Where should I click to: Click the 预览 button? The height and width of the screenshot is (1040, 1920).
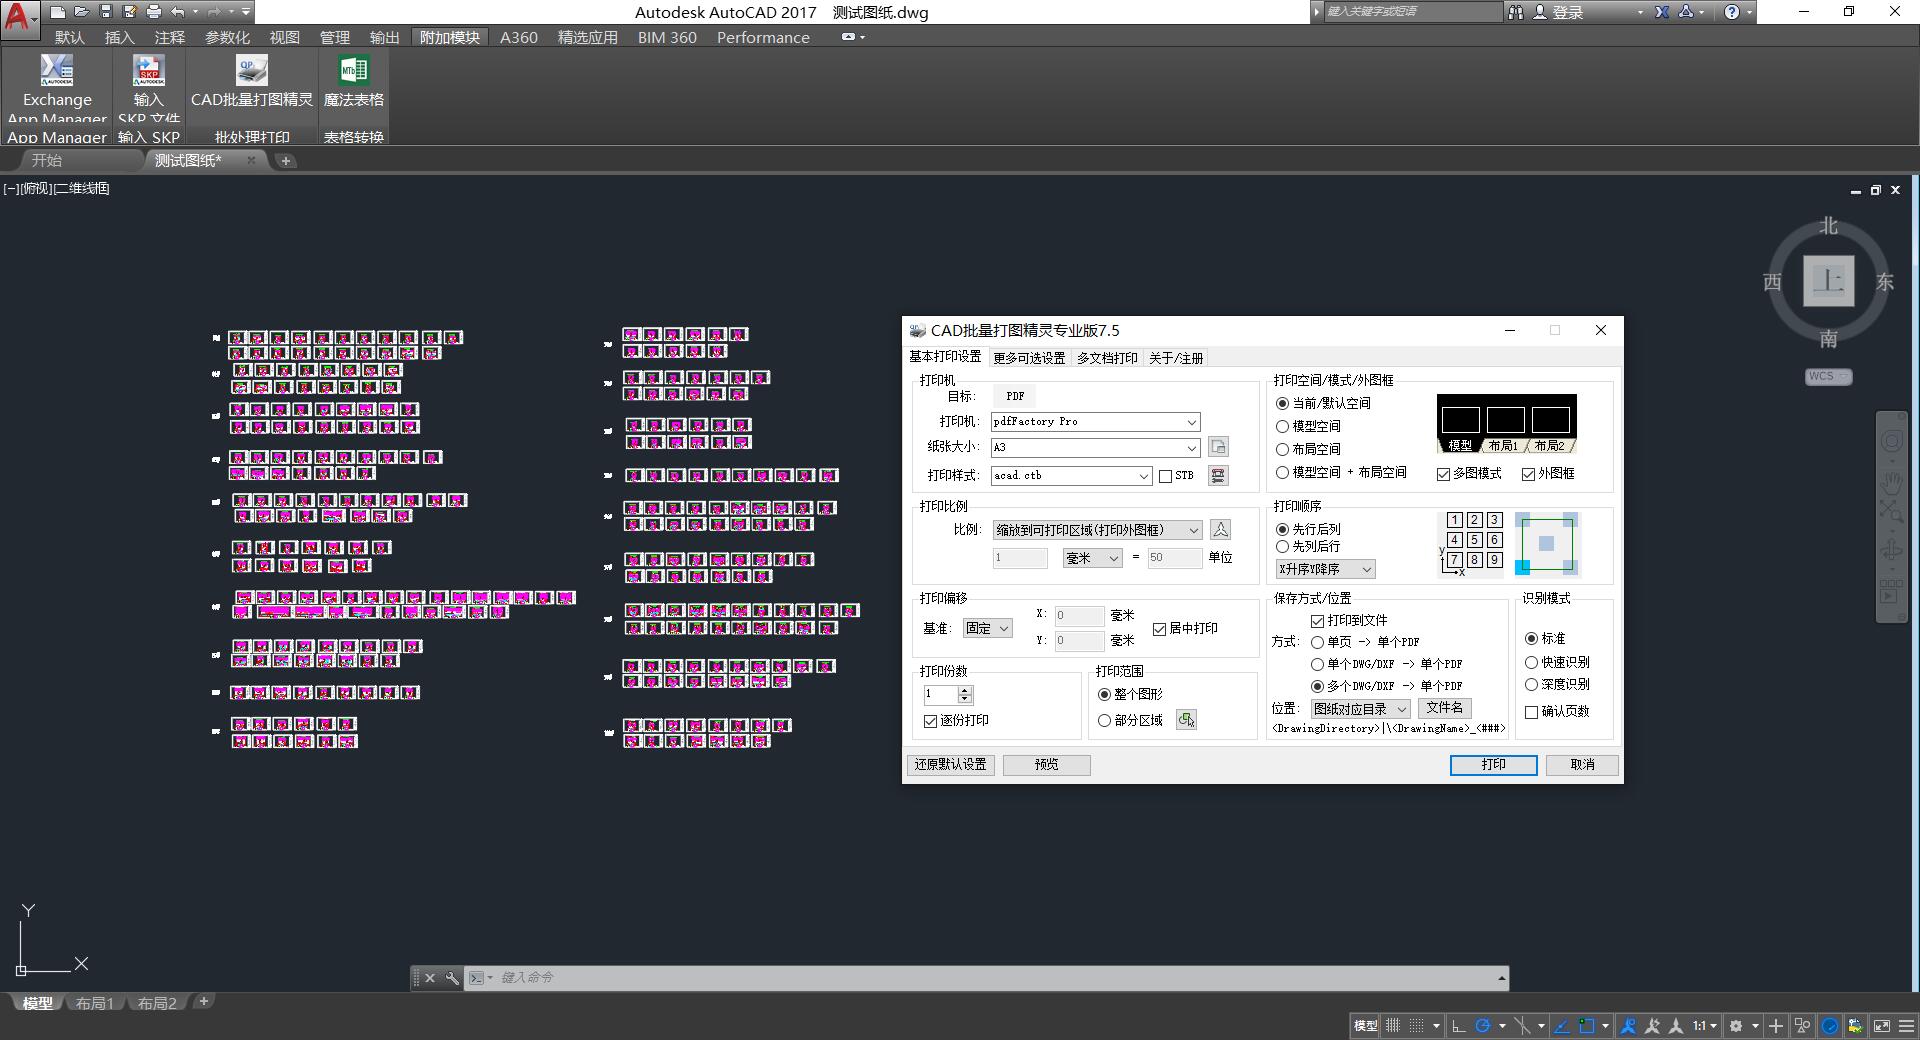pos(1046,765)
